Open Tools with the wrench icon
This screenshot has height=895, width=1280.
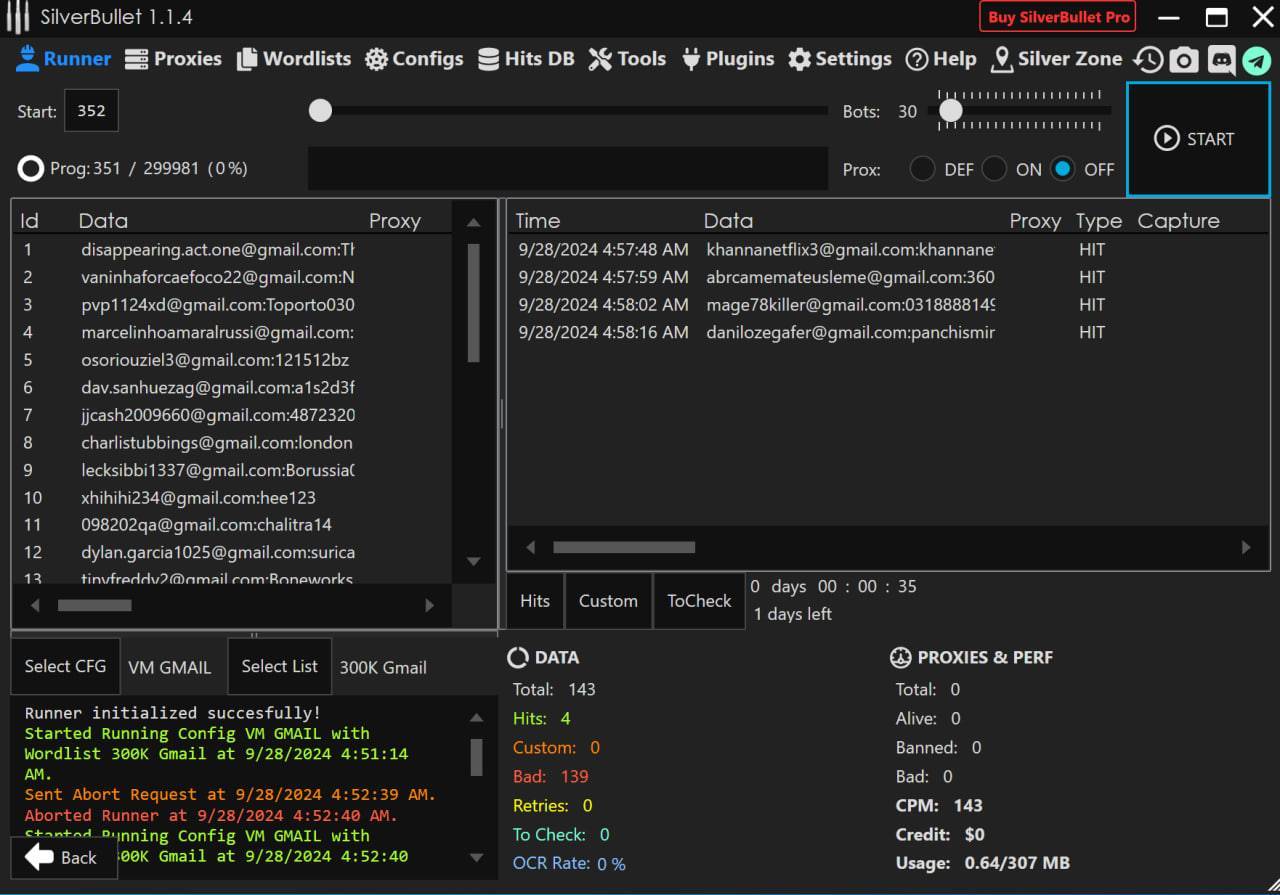627,59
